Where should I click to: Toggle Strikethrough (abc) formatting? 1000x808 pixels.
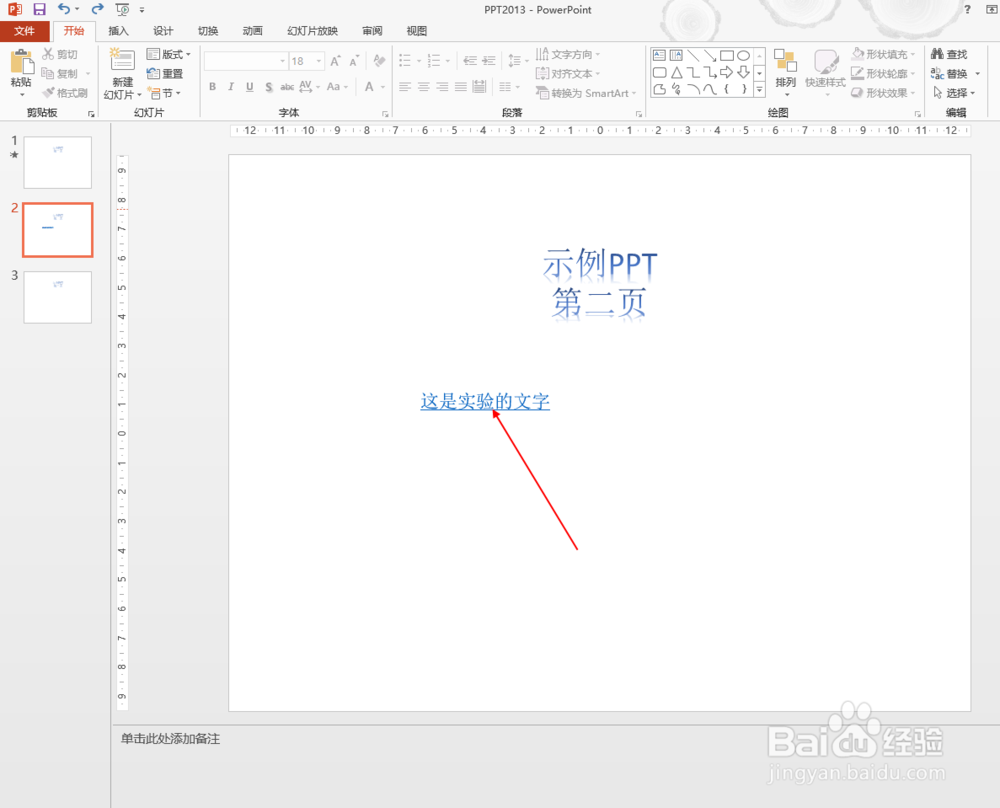[287, 87]
